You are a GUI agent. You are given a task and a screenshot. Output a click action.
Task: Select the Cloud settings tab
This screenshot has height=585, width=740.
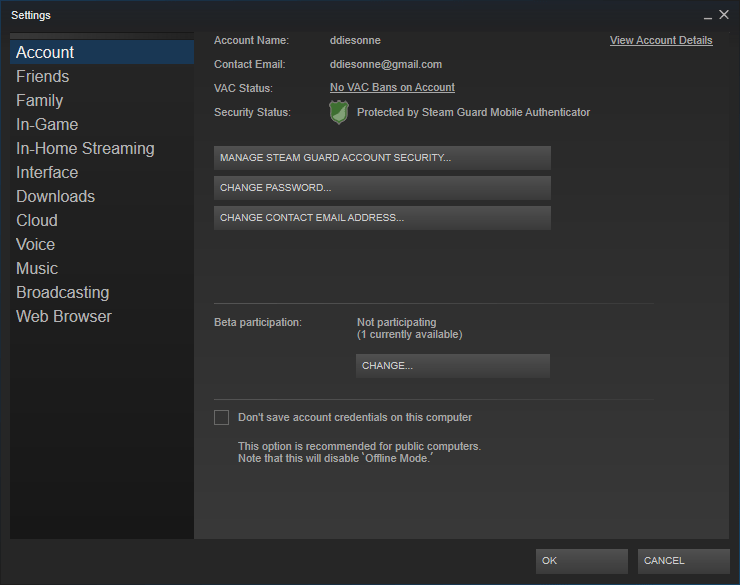[x=37, y=220]
